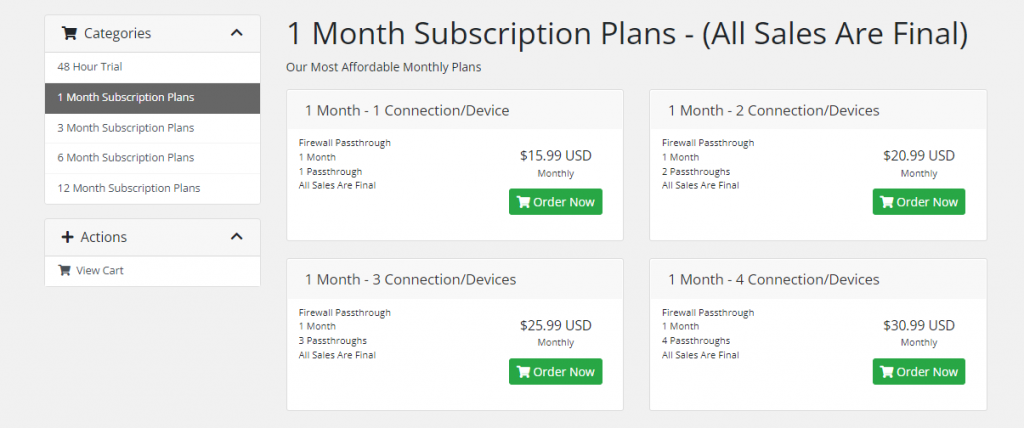Open the 48 Hour Trial category
Viewport: 1024px width, 428px height.
pyautogui.click(x=90, y=67)
